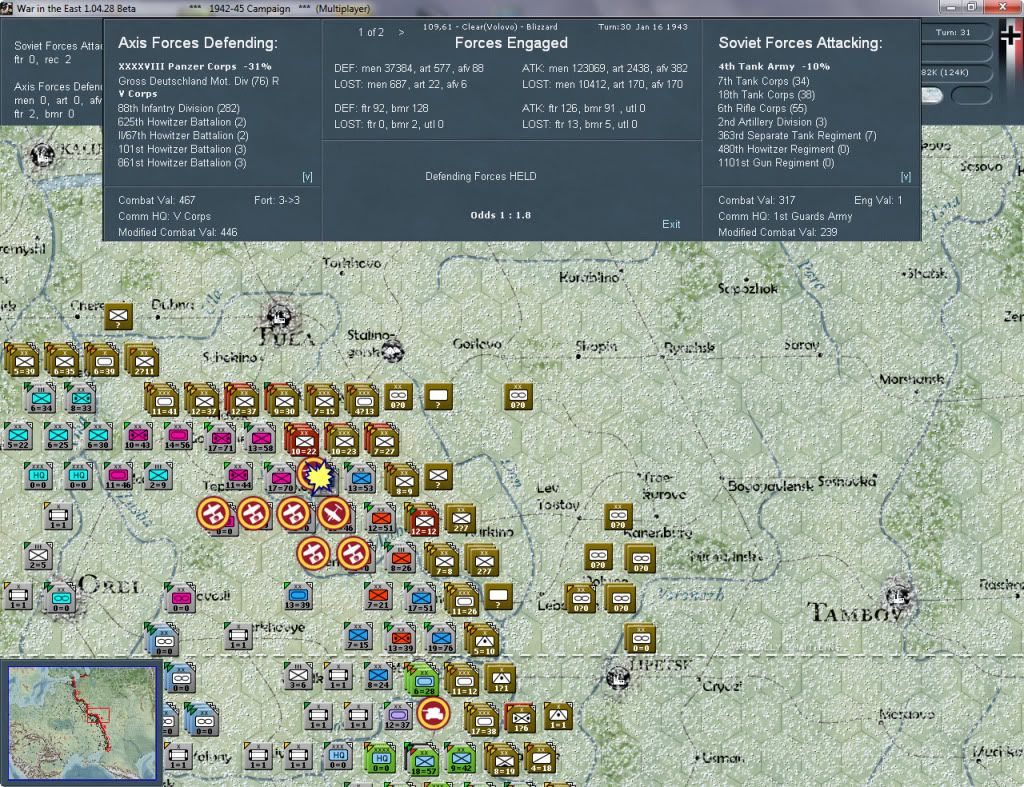Image resolution: width=1024 pixels, height=787 pixels.
Task: Select magenta panzer division labeled 14=56
Action: point(177,436)
